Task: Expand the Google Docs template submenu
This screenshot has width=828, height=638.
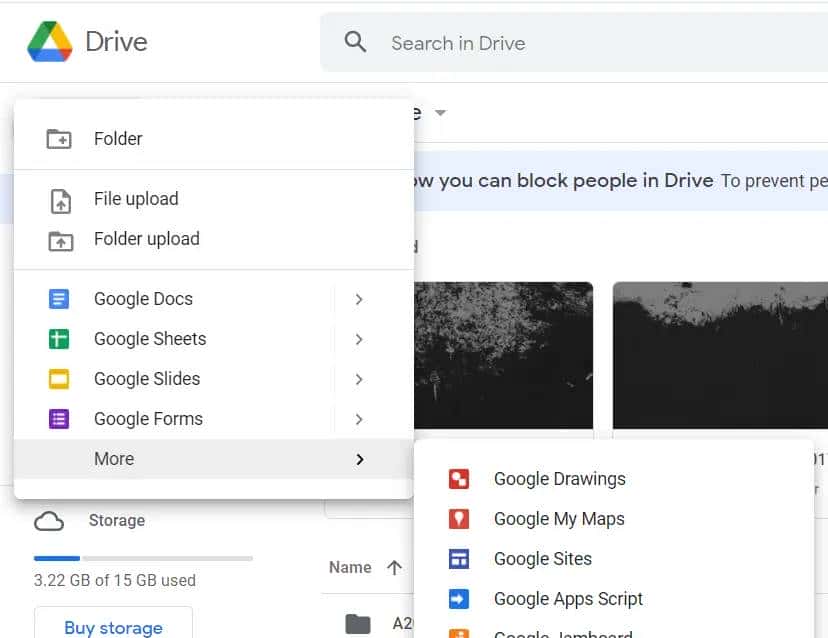Action: click(359, 298)
